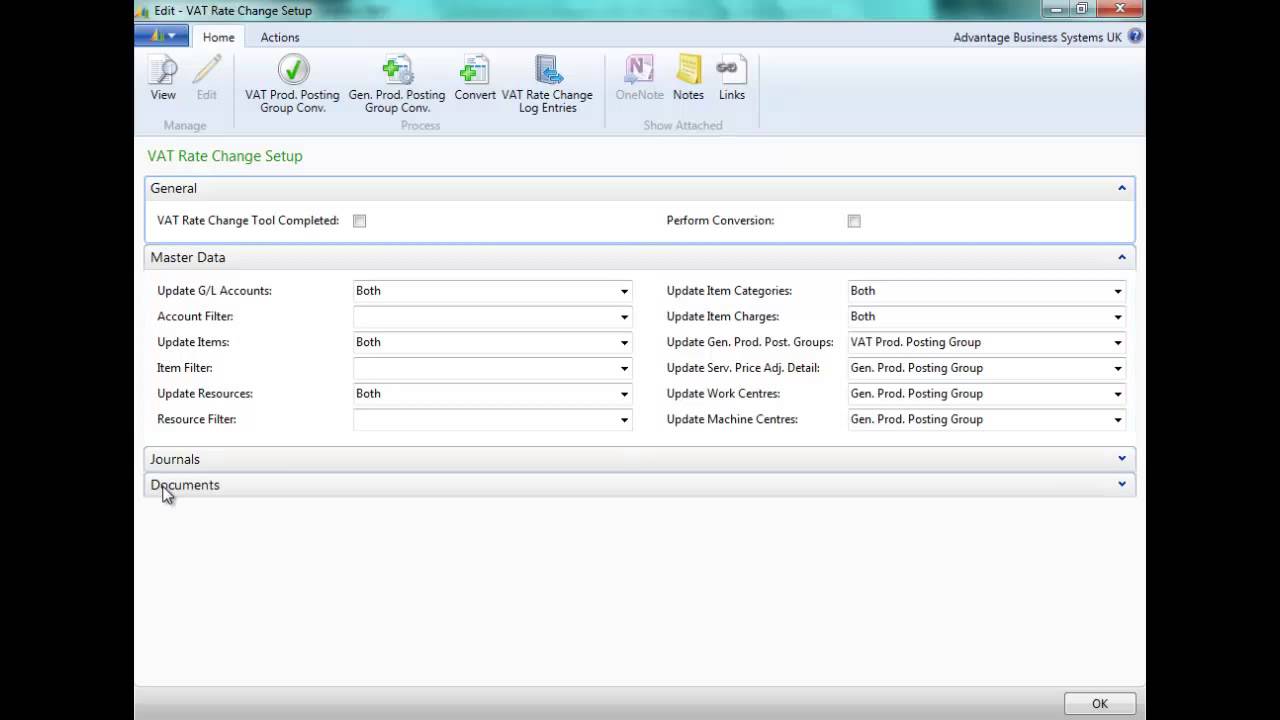Open the Resource Filter dropdown
Viewport: 1280px width, 720px height.
click(x=624, y=420)
